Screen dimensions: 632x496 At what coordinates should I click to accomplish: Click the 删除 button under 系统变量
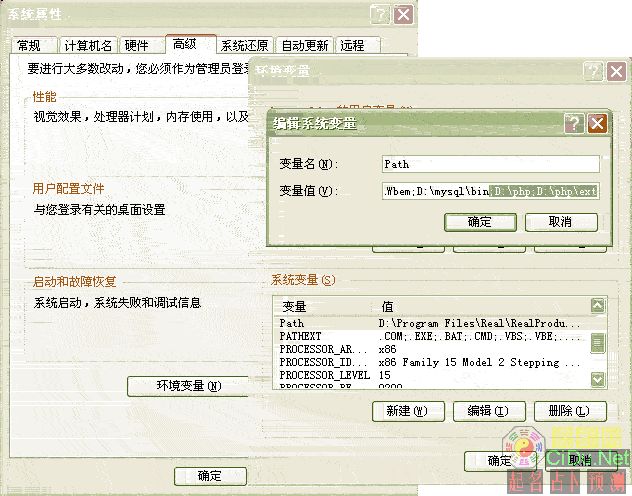click(569, 411)
